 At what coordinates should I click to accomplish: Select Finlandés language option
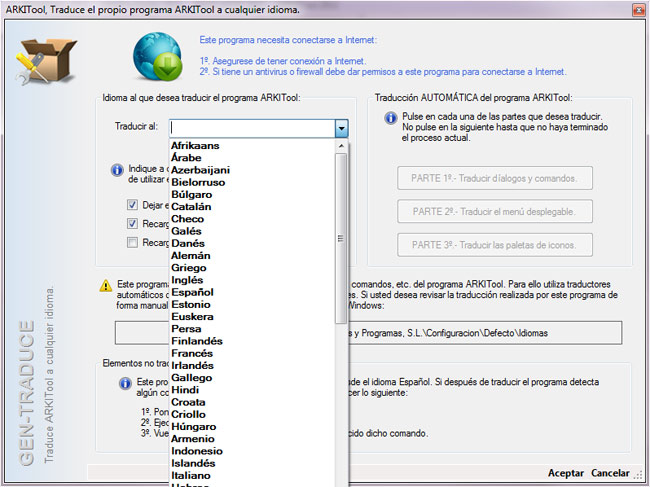(x=252, y=341)
